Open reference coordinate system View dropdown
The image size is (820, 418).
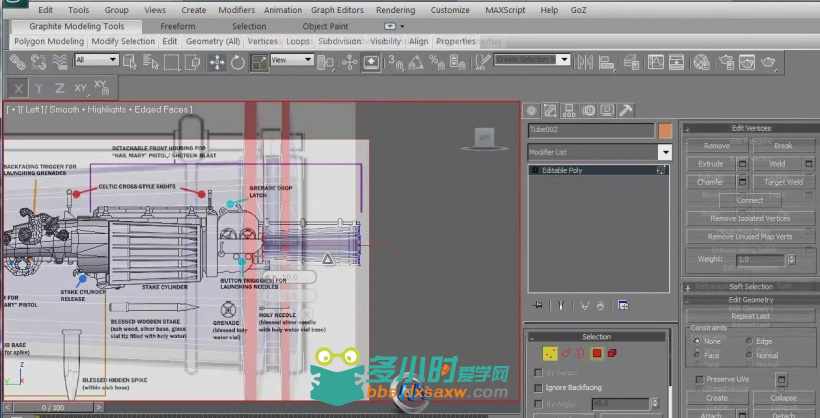tap(292, 60)
